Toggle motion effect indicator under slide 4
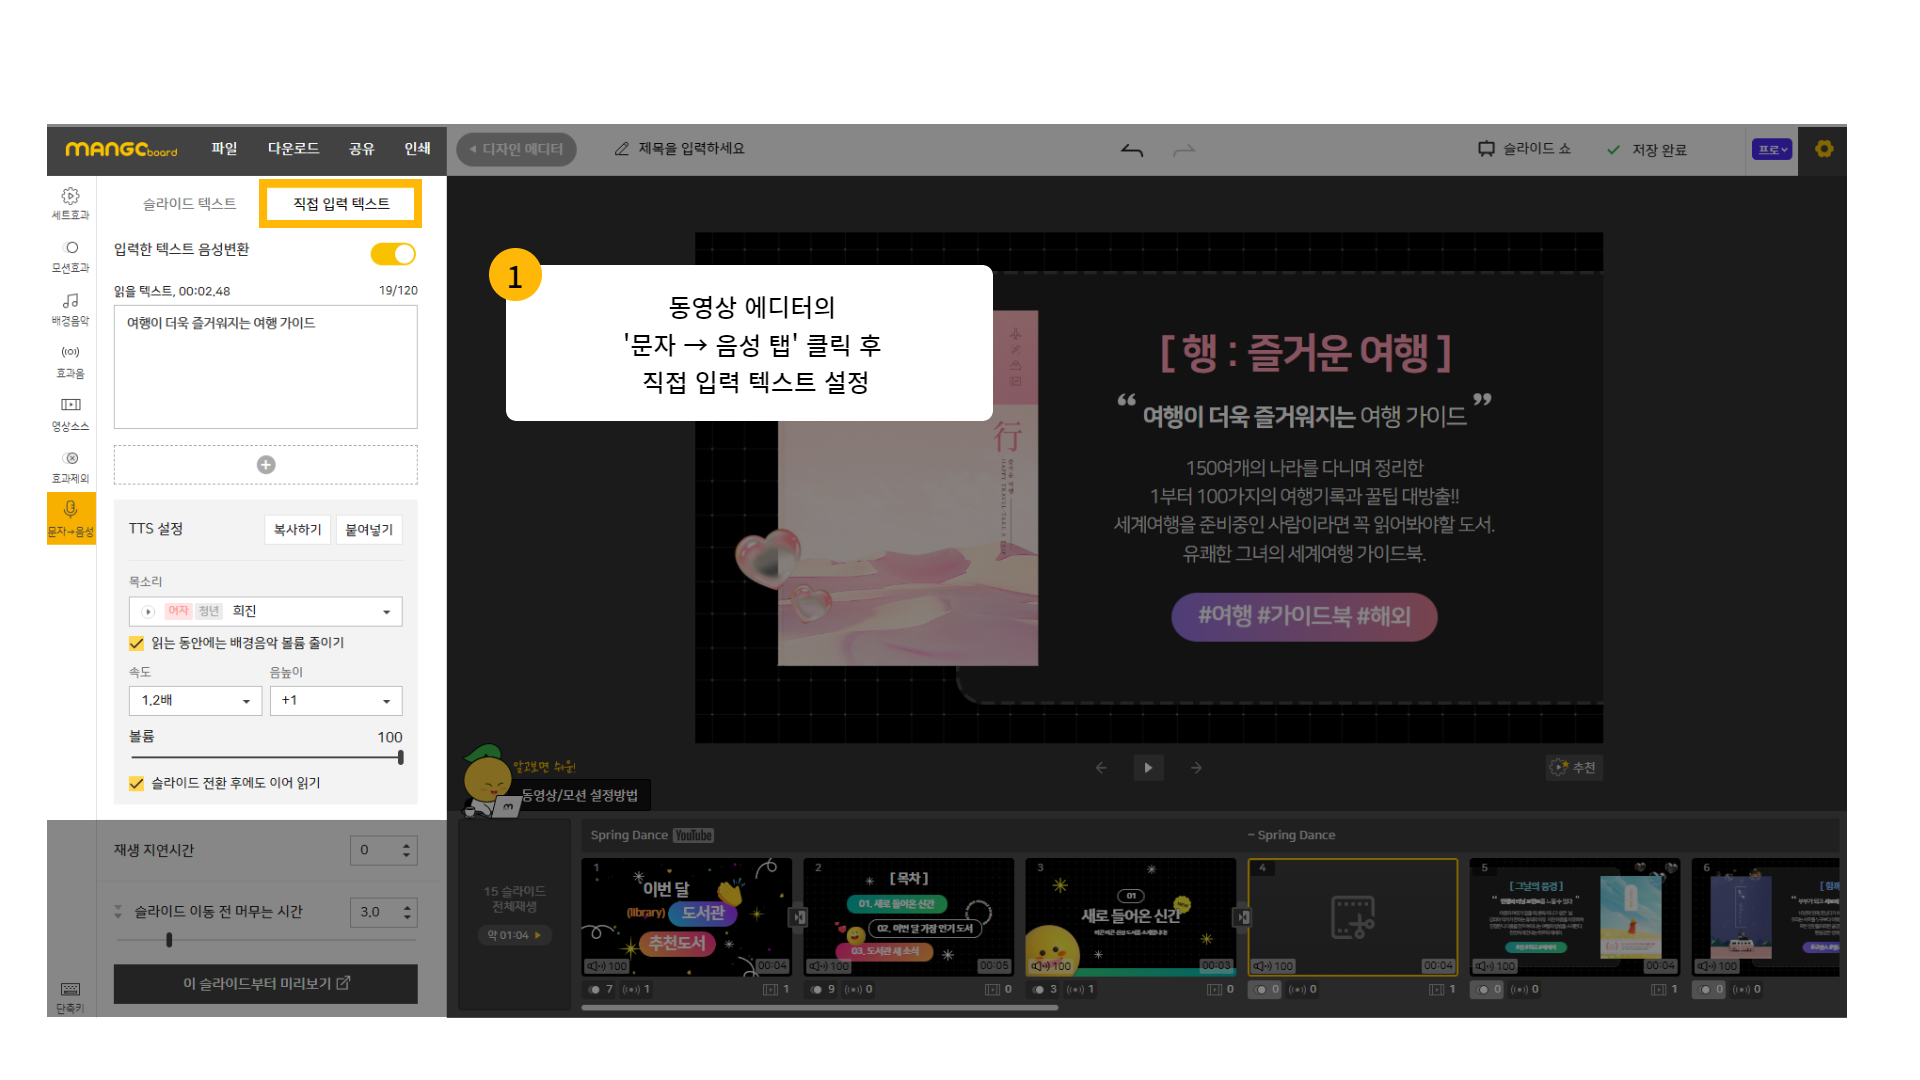The width and height of the screenshot is (1920, 1080). click(1262, 990)
